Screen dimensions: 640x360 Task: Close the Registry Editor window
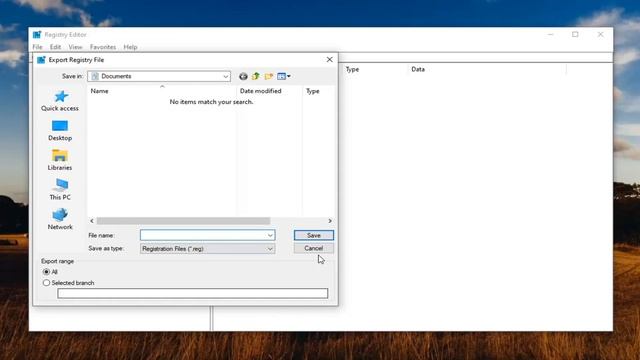pyautogui.click(x=600, y=35)
